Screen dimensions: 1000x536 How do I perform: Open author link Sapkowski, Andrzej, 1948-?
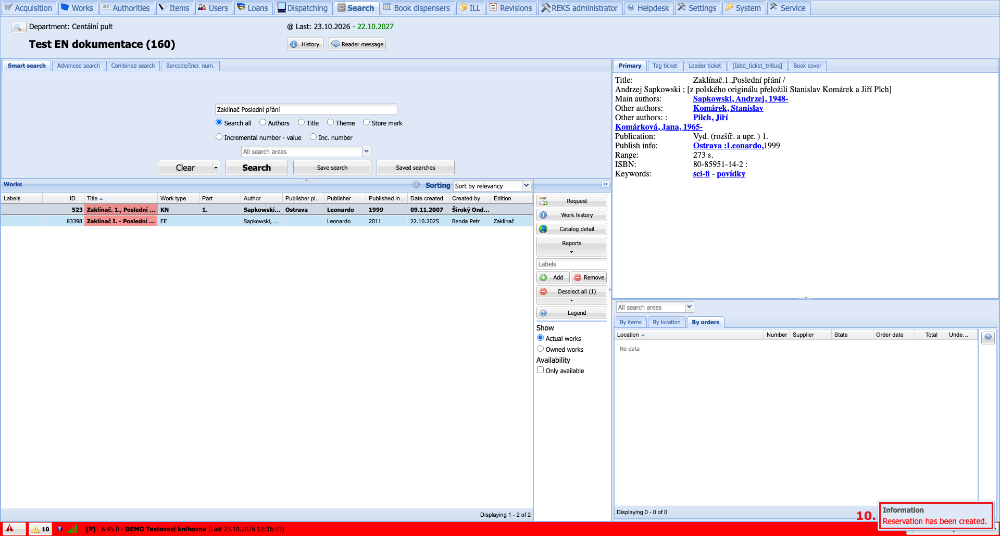pyautogui.click(x=740, y=99)
